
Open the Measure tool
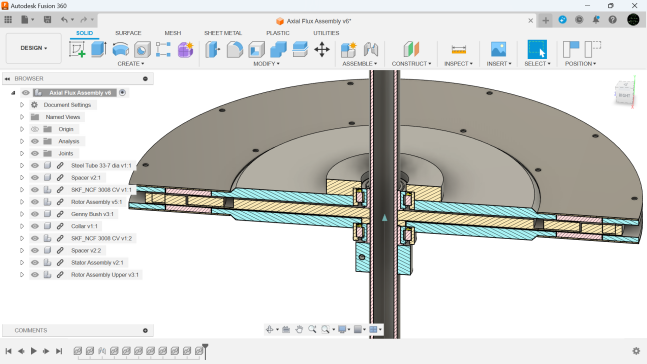coord(459,50)
